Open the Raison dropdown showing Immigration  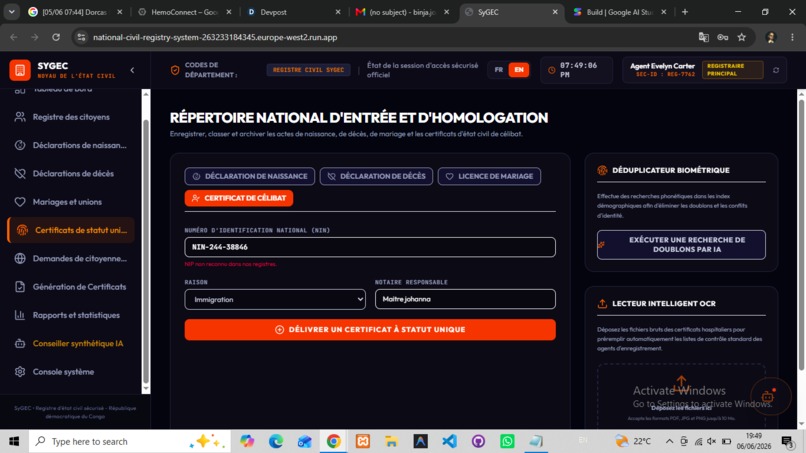tap(275, 299)
